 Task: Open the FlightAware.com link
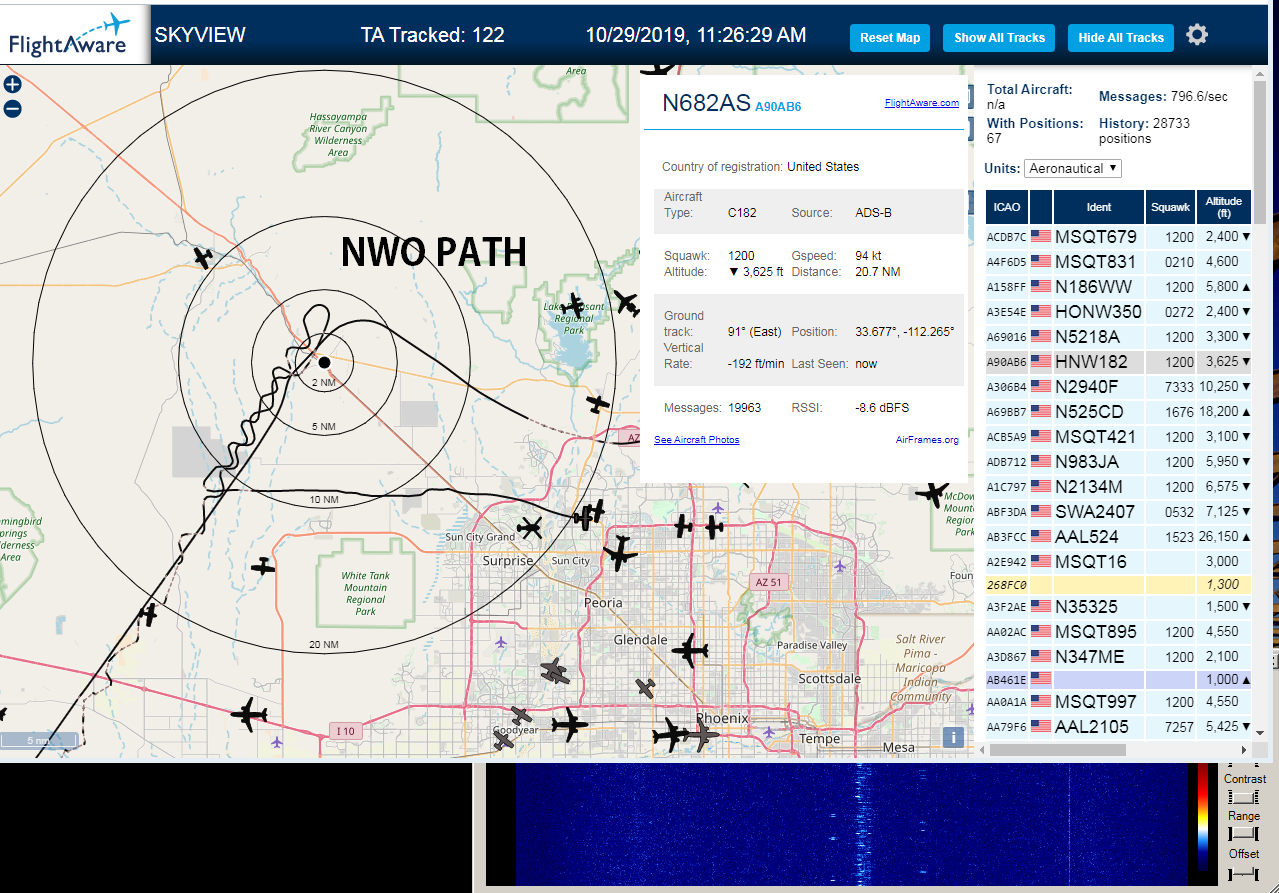click(x=921, y=103)
